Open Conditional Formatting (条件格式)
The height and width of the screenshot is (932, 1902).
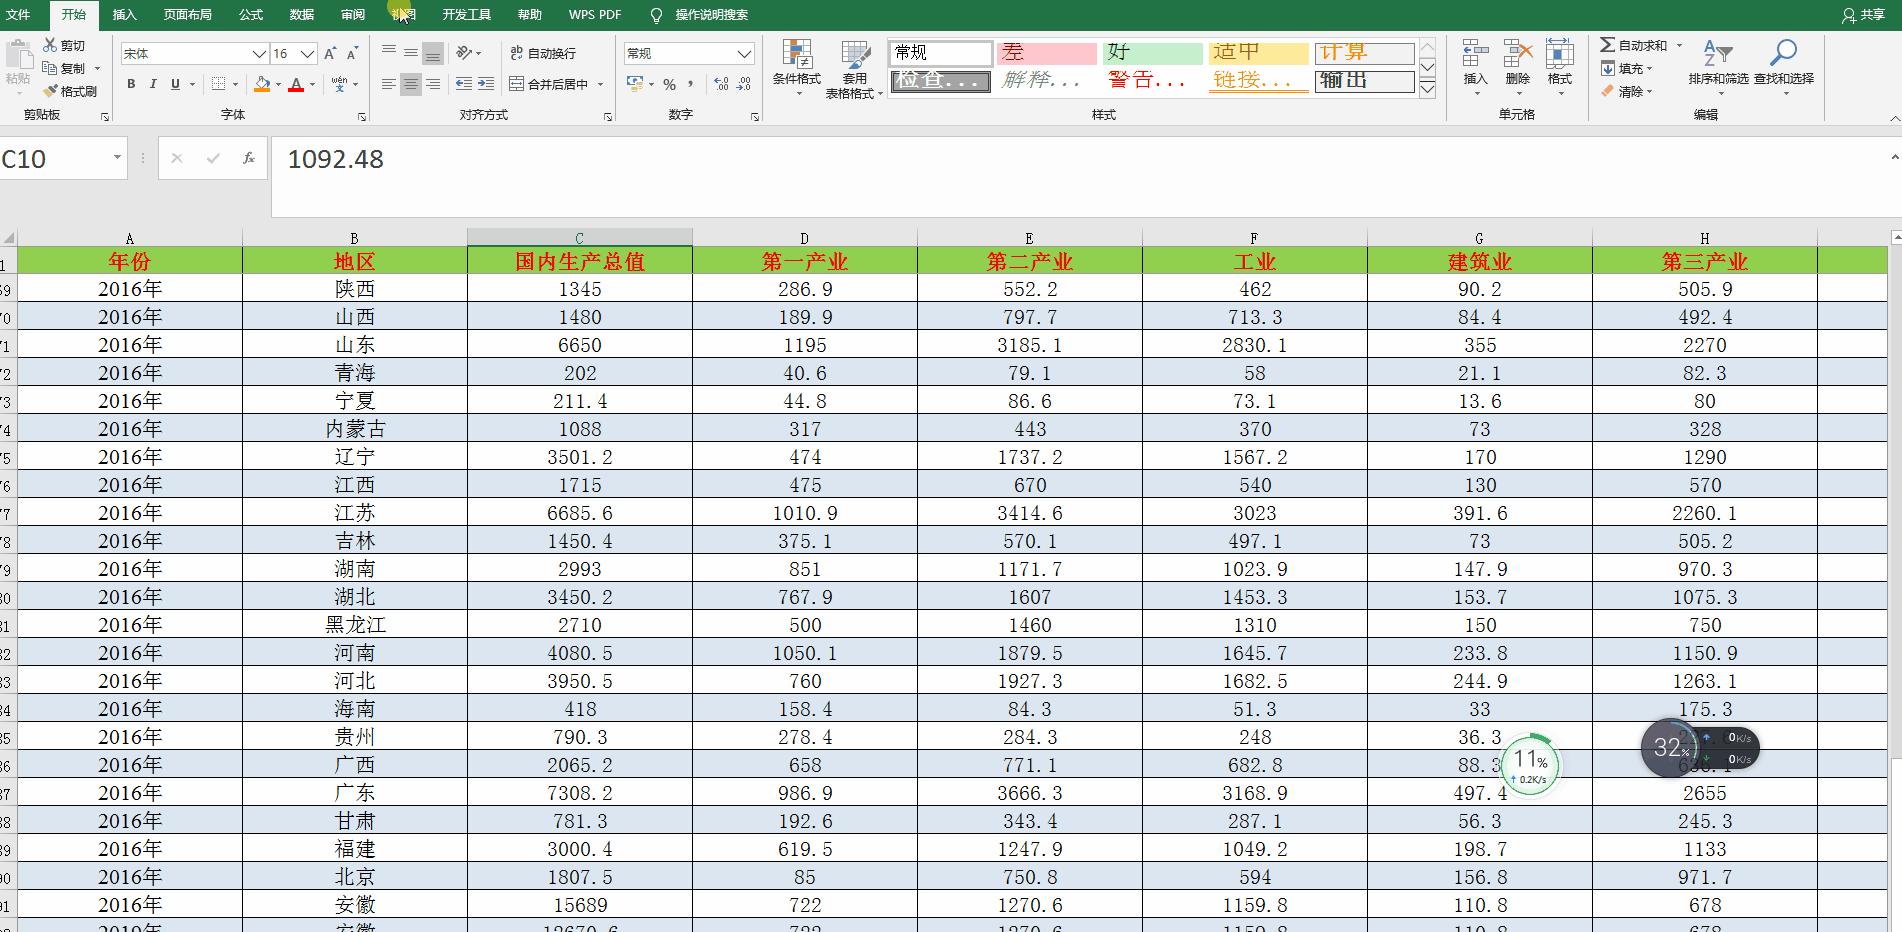(796, 67)
